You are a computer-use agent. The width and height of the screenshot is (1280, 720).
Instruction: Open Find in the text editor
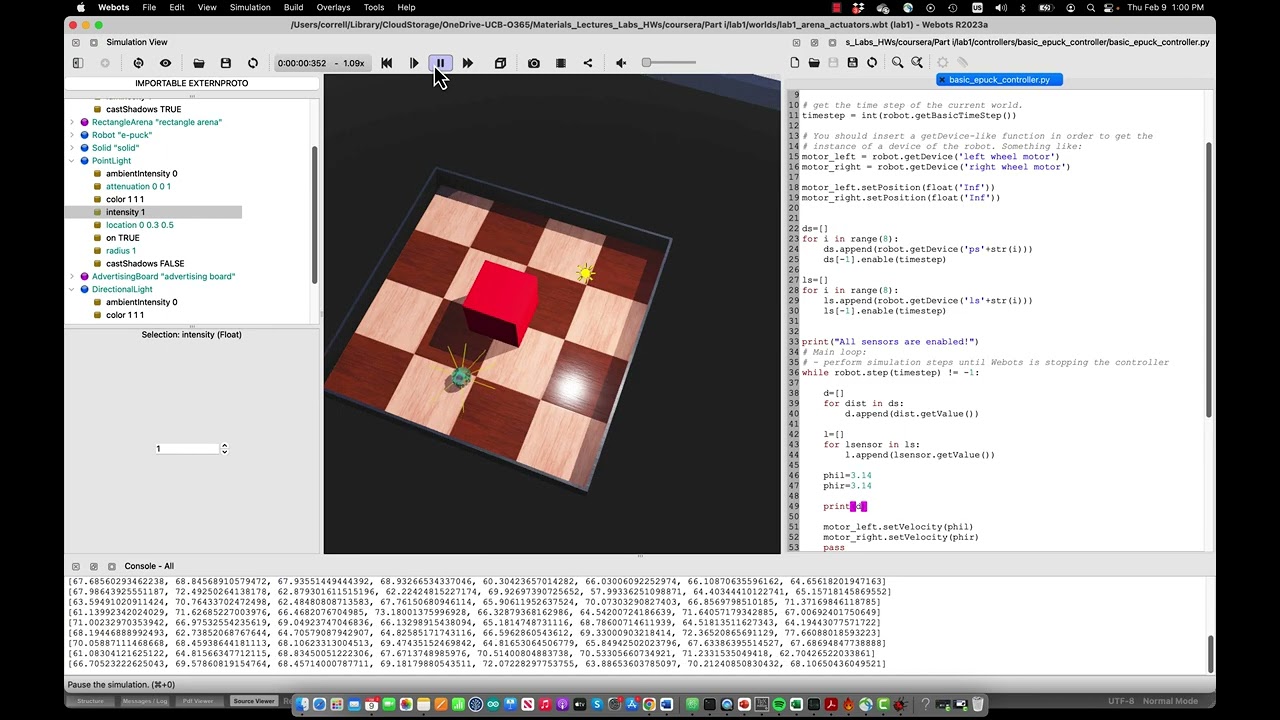click(897, 63)
